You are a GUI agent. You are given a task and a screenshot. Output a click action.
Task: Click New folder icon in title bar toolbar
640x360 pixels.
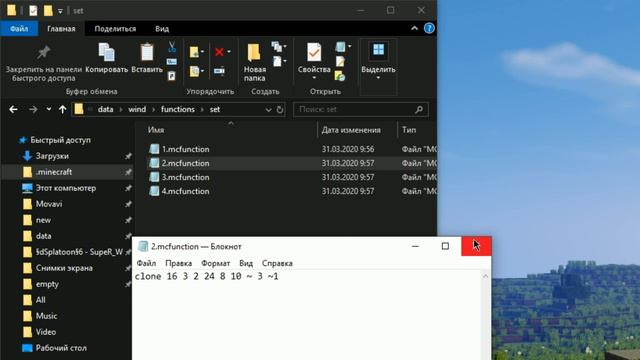coord(48,11)
